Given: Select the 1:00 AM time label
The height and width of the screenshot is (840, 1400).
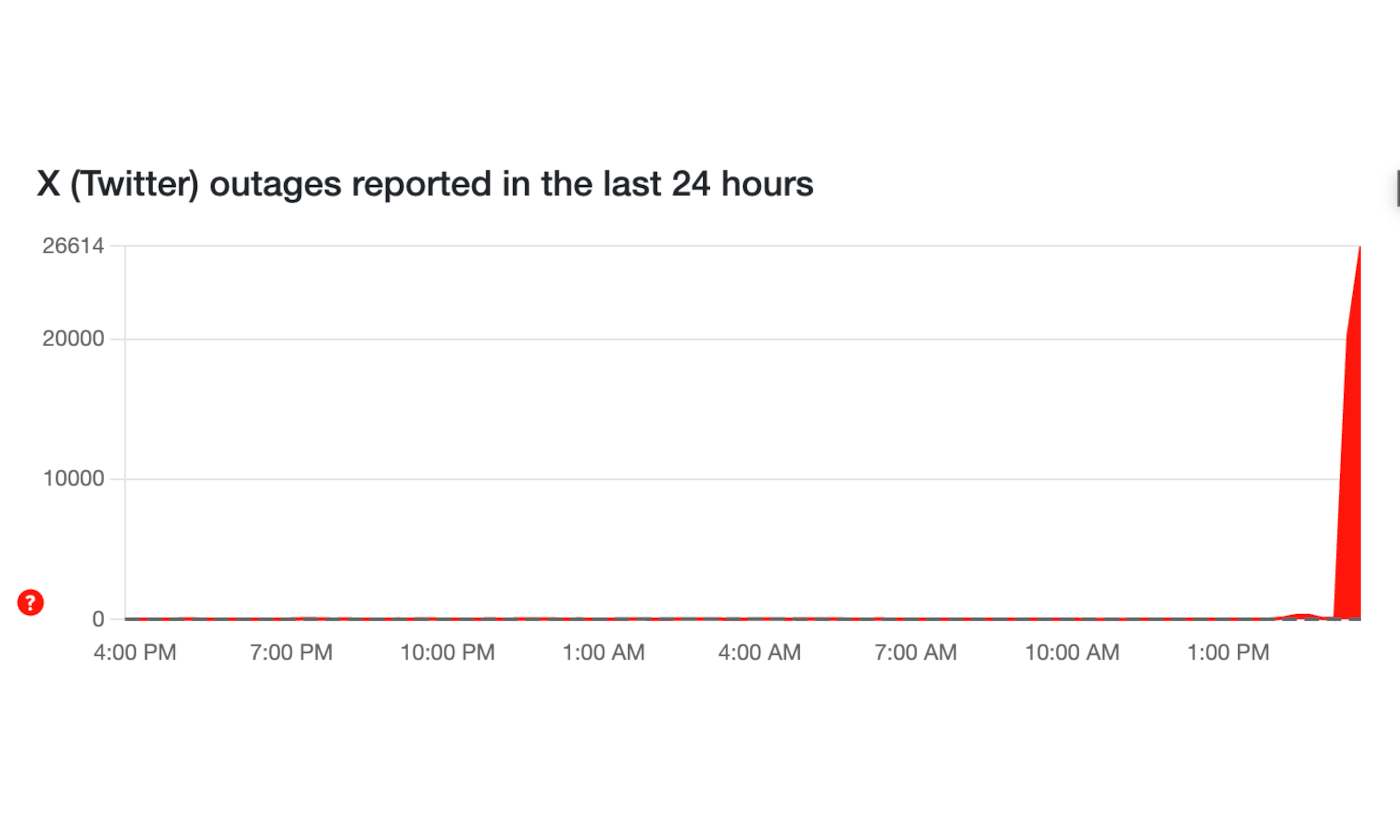Looking at the screenshot, I should pos(603,653).
